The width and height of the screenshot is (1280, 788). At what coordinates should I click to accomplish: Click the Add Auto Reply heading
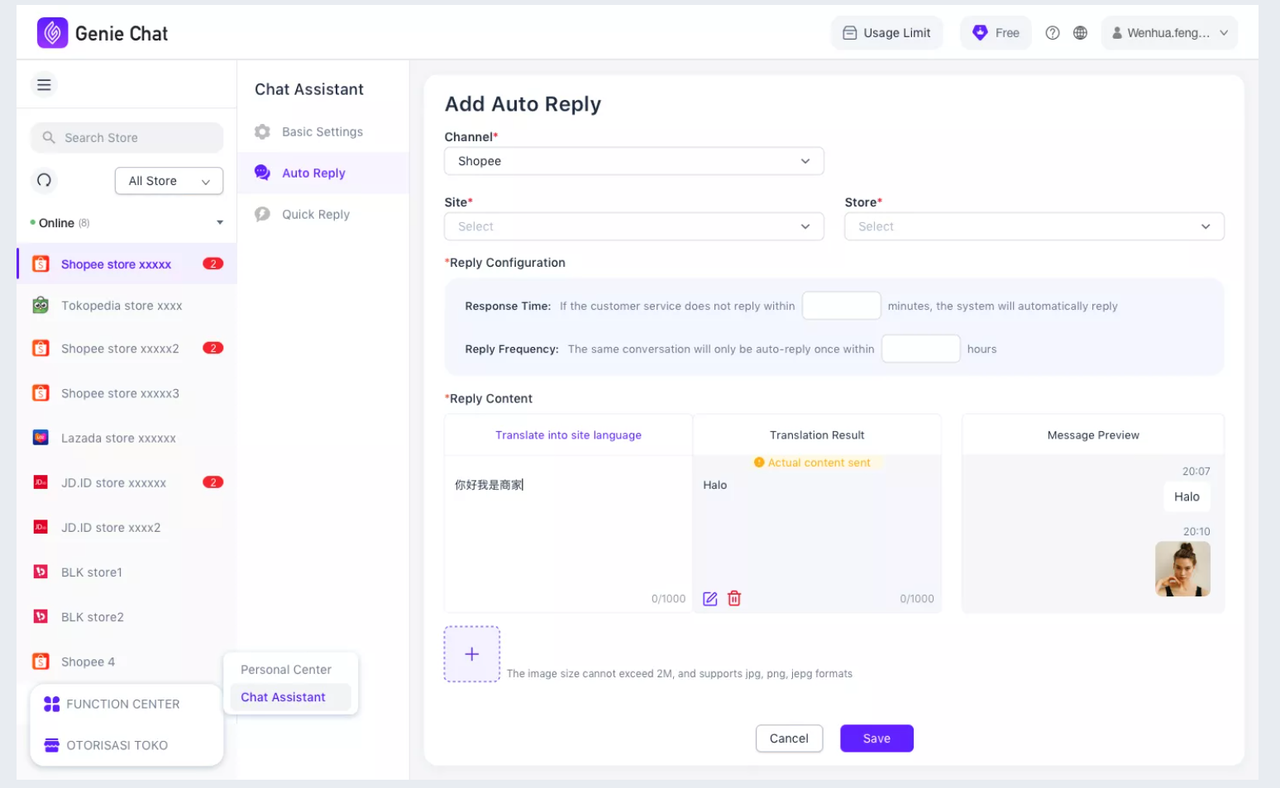(523, 104)
